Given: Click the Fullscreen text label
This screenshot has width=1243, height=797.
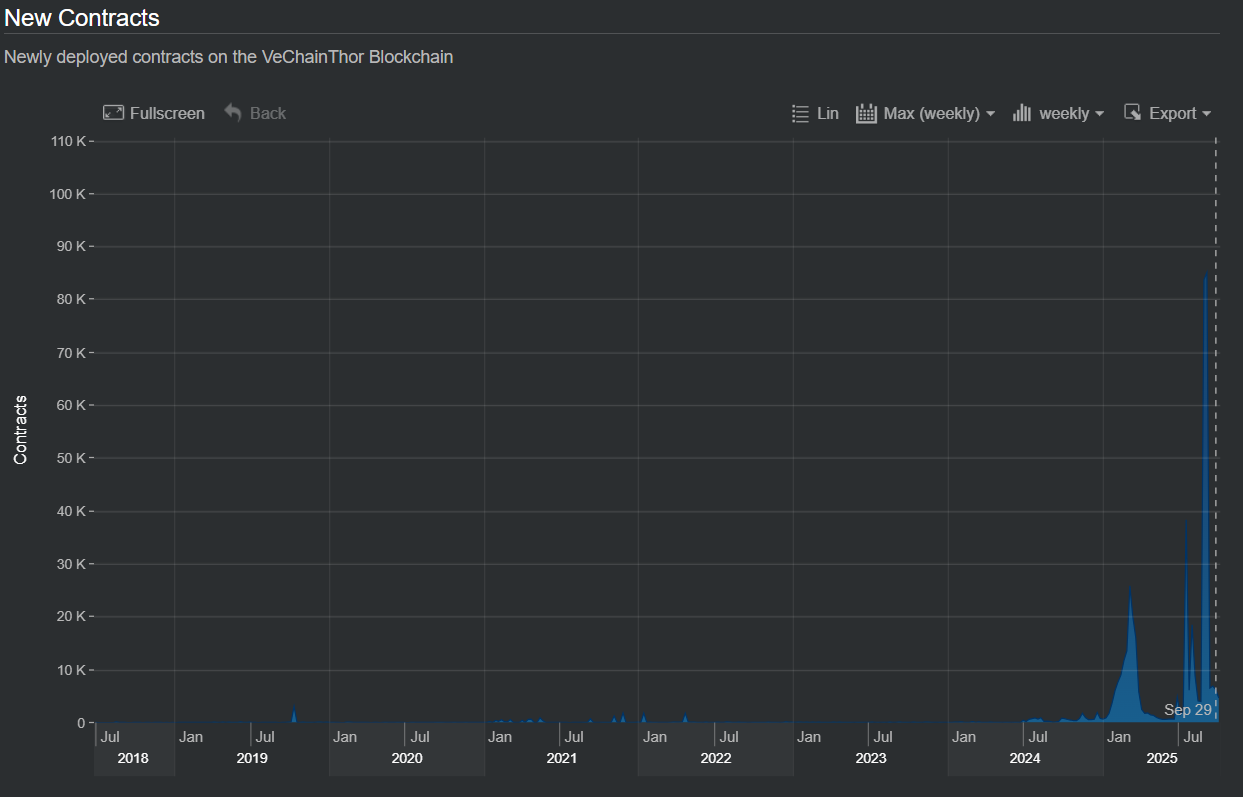Looking at the screenshot, I should 167,113.
